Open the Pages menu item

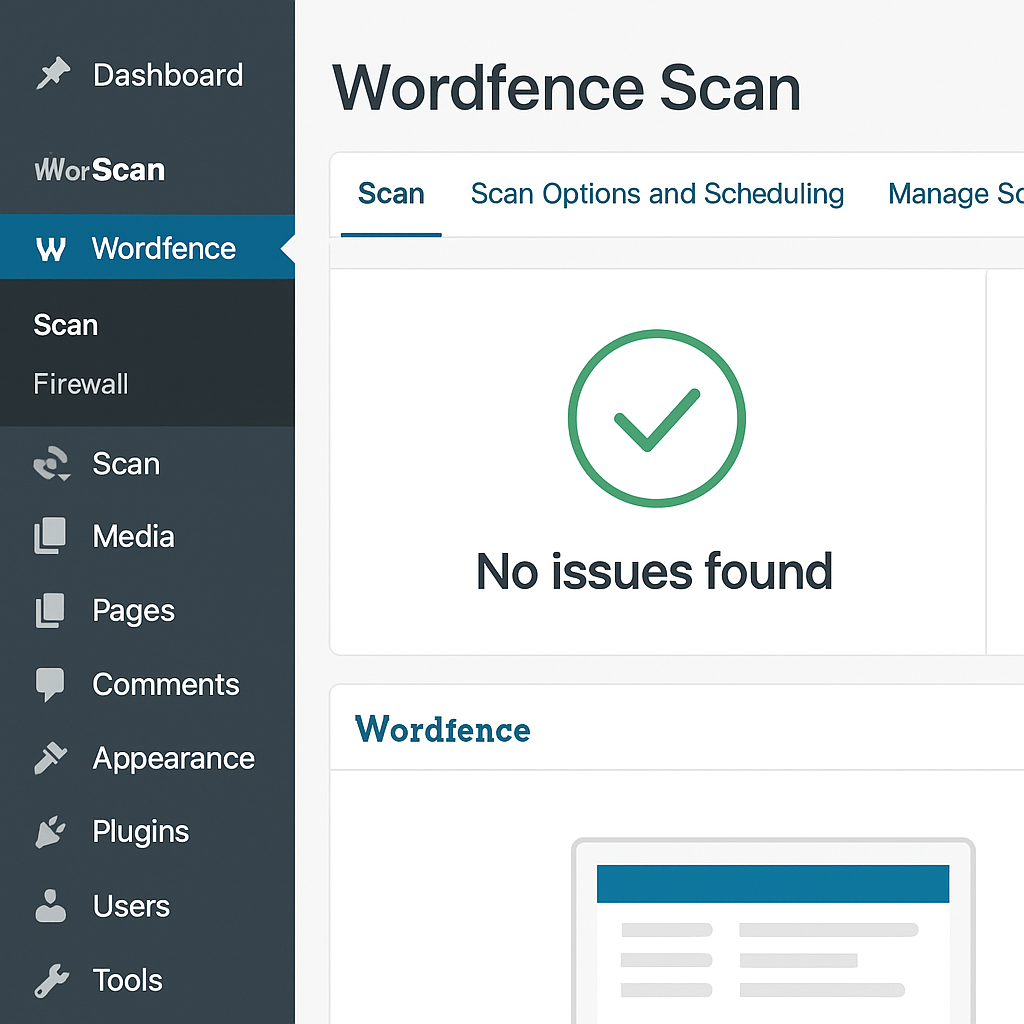point(133,611)
